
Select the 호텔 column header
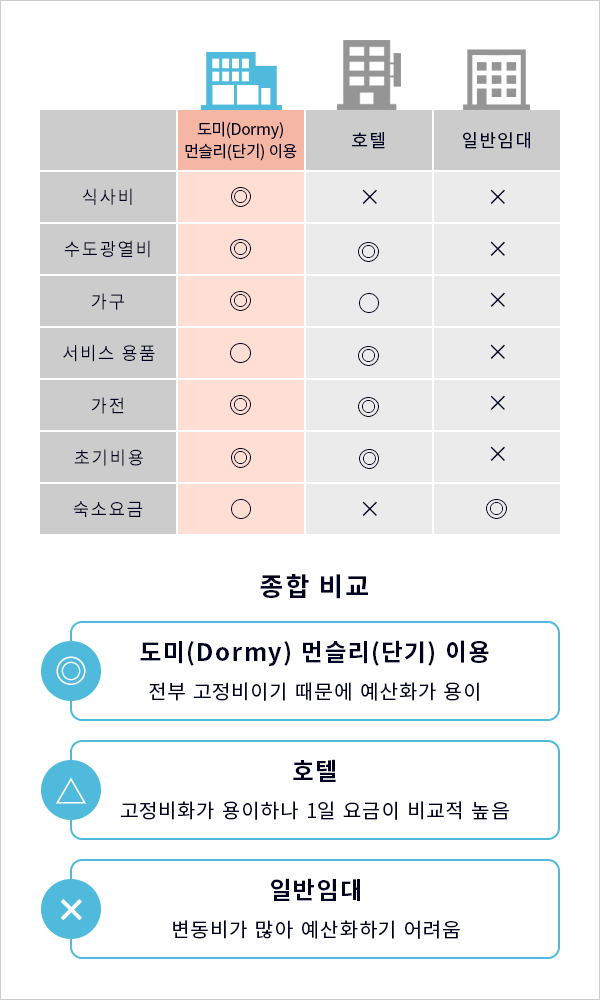(x=369, y=140)
